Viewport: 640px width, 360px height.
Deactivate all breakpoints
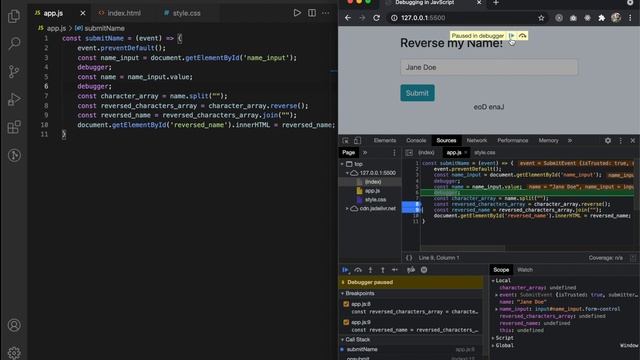coord(411,270)
